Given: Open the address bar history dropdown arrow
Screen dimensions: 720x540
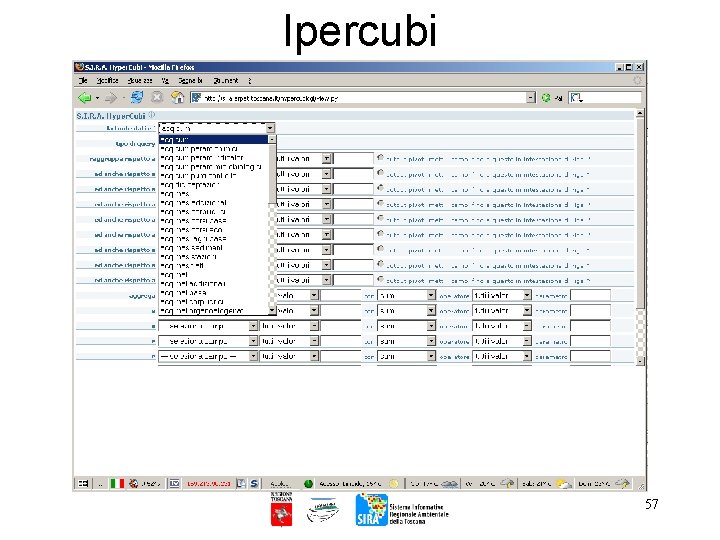Looking at the screenshot, I should (531, 98).
